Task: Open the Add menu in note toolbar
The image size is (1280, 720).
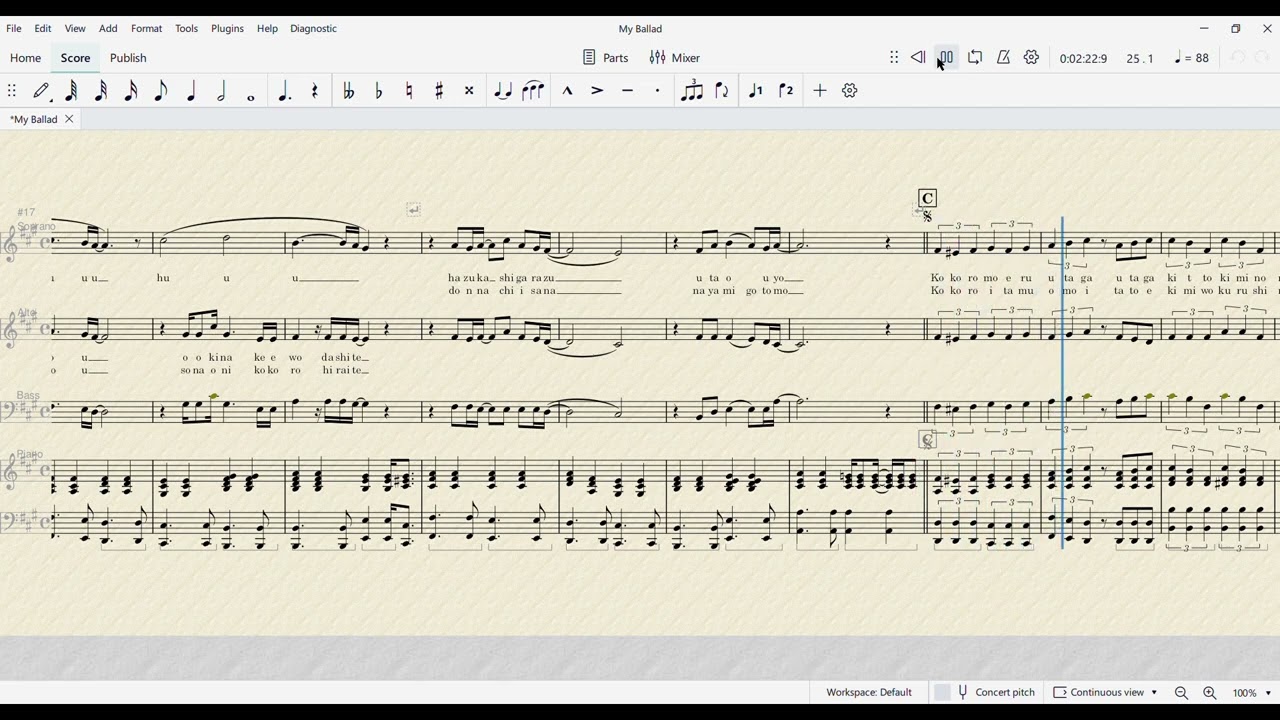Action: (x=820, y=91)
